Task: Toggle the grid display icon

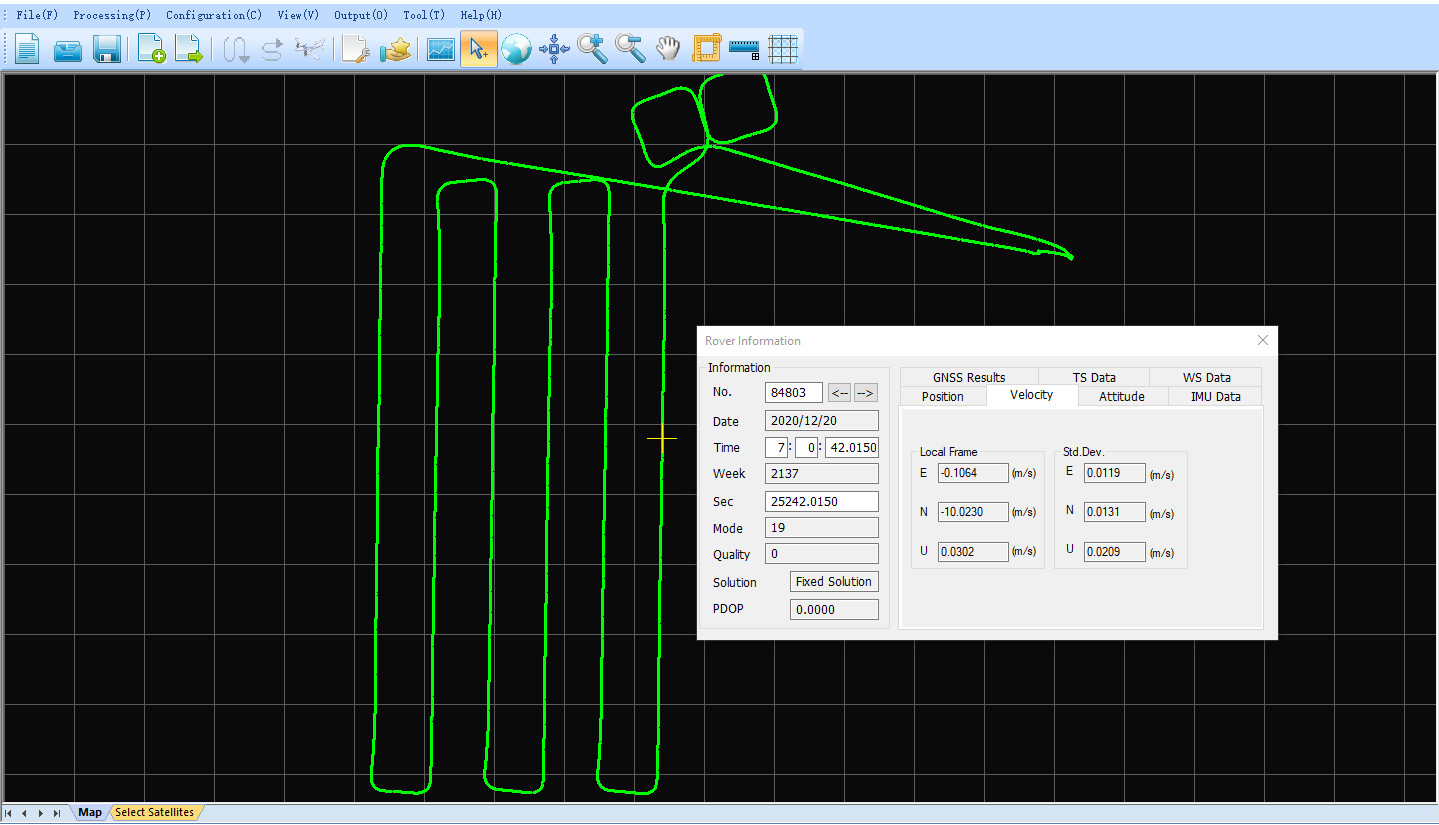Action: point(783,49)
